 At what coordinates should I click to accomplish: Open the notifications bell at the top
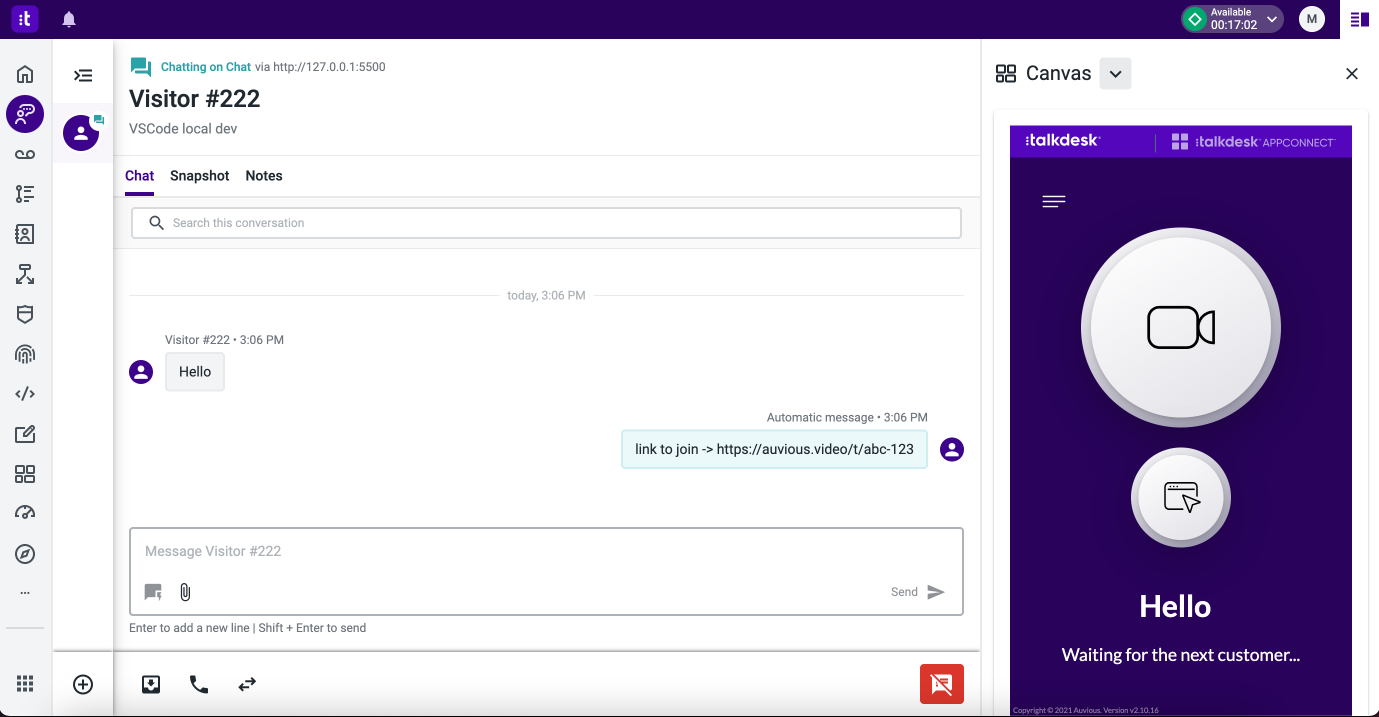pos(67,19)
